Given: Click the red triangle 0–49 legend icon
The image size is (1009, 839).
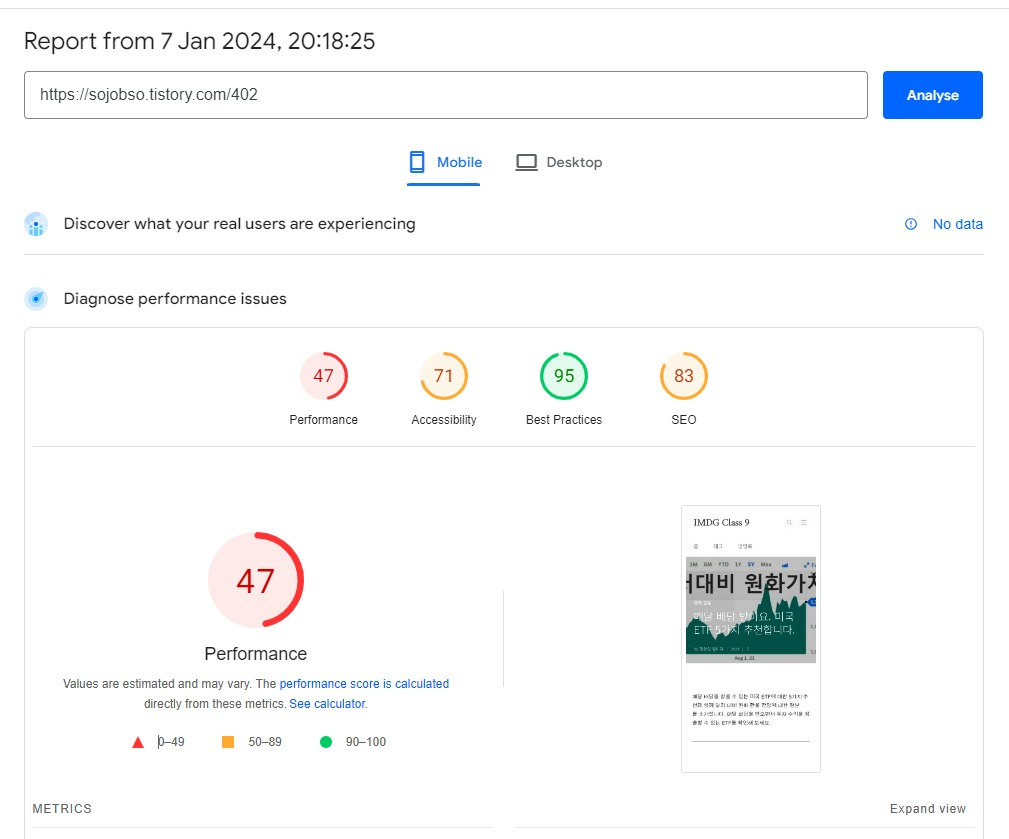Looking at the screenshot, I should [138, 742].
